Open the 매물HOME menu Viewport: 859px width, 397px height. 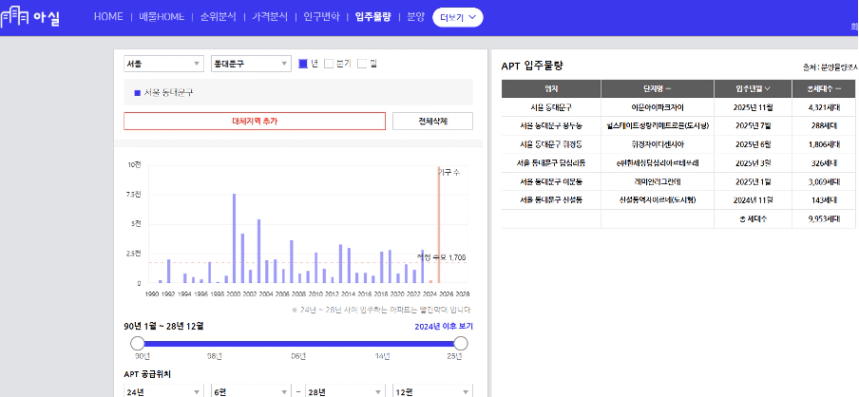pyautogui.click(x=162, y=17)
